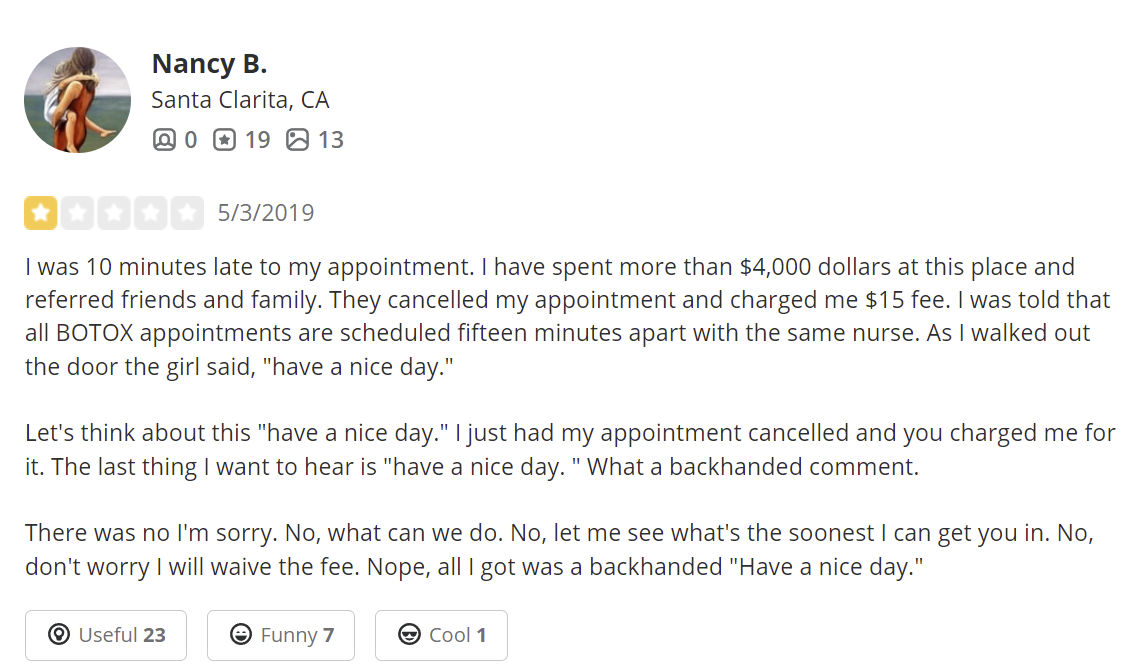1122x672 pixels.
Task: Click the Santa Clarita, CA location text
Action: tap(240, 99)
